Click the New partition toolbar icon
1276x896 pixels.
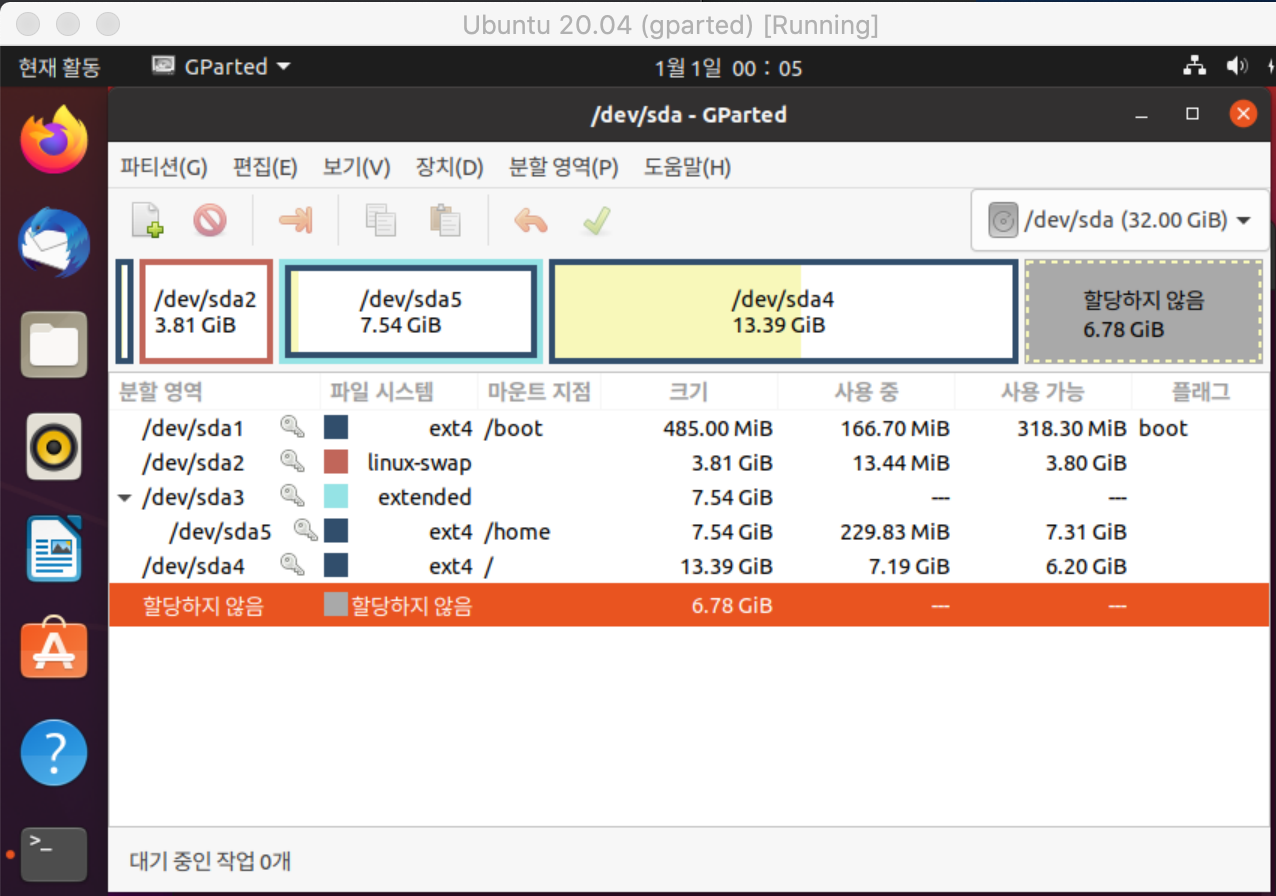click(148, 220)
